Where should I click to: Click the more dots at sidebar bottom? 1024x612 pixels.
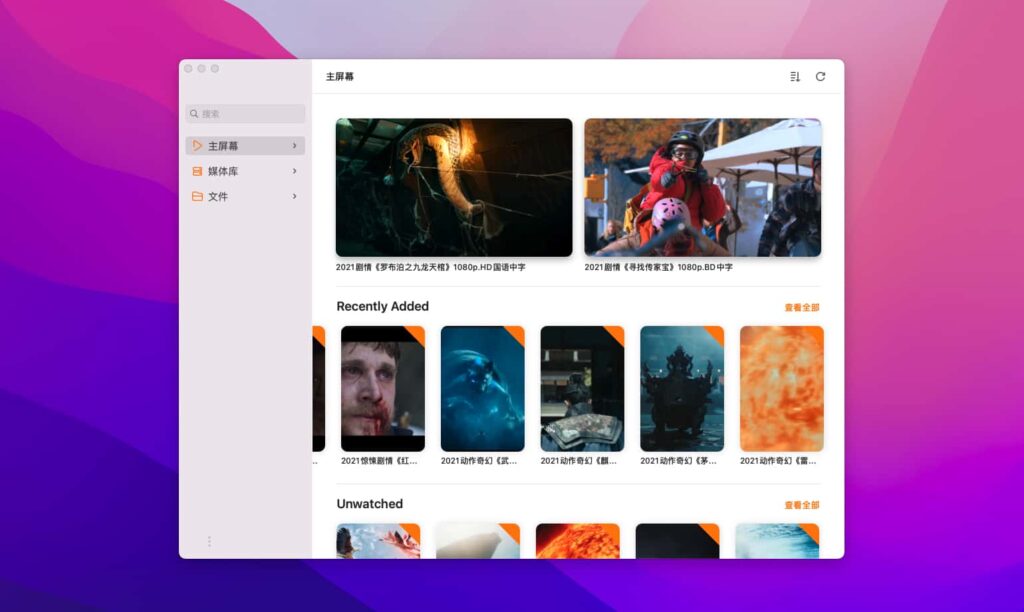coord(209,541)
